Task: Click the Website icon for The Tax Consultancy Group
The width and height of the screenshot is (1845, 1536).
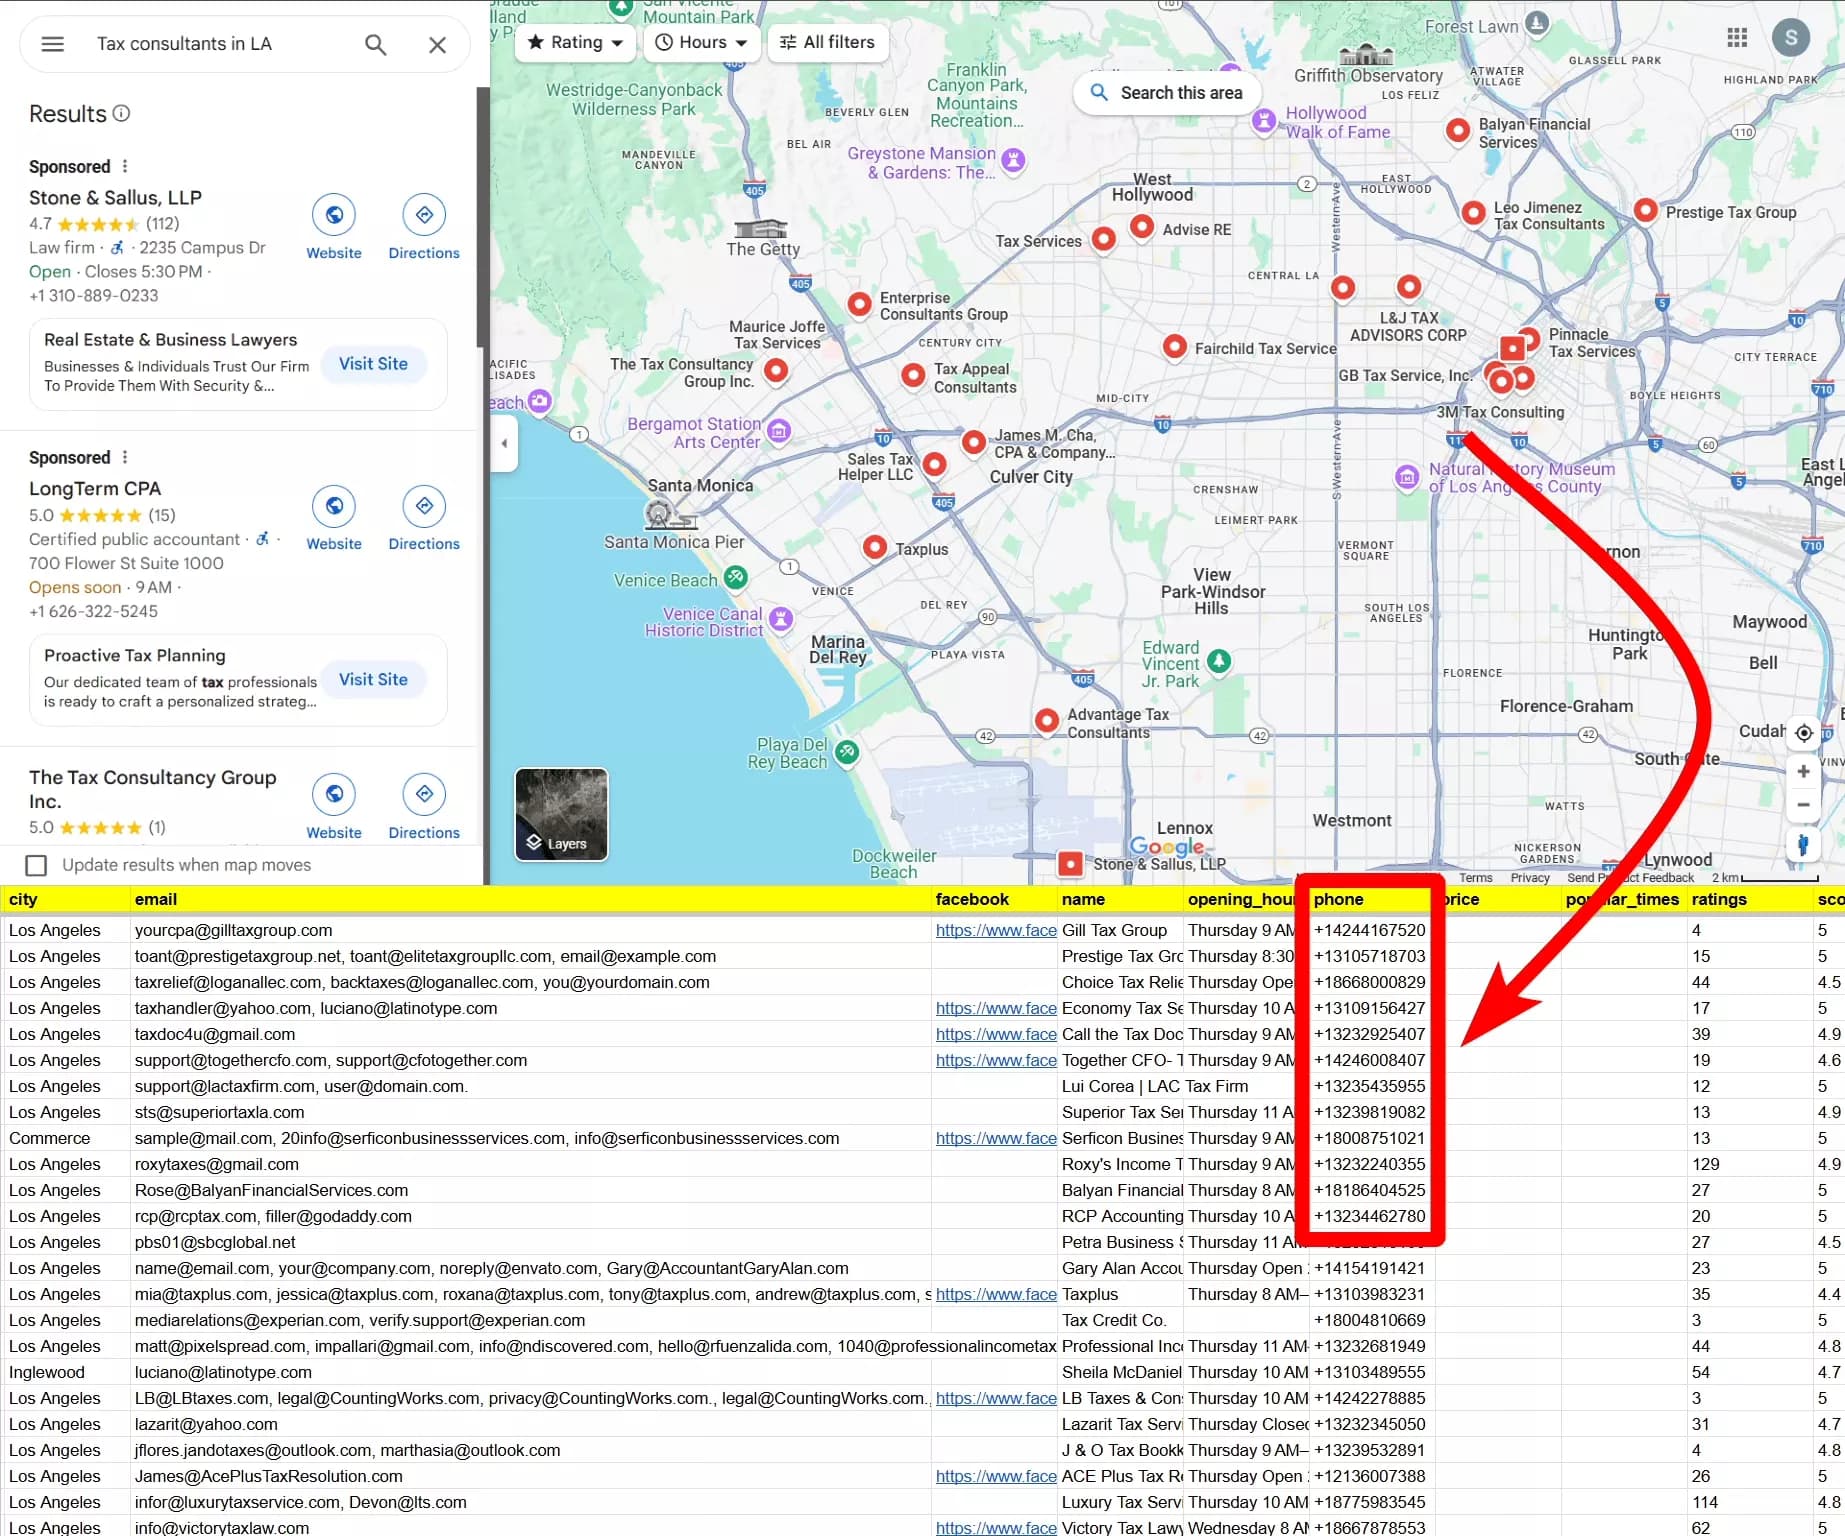Action: coord(334,793)
